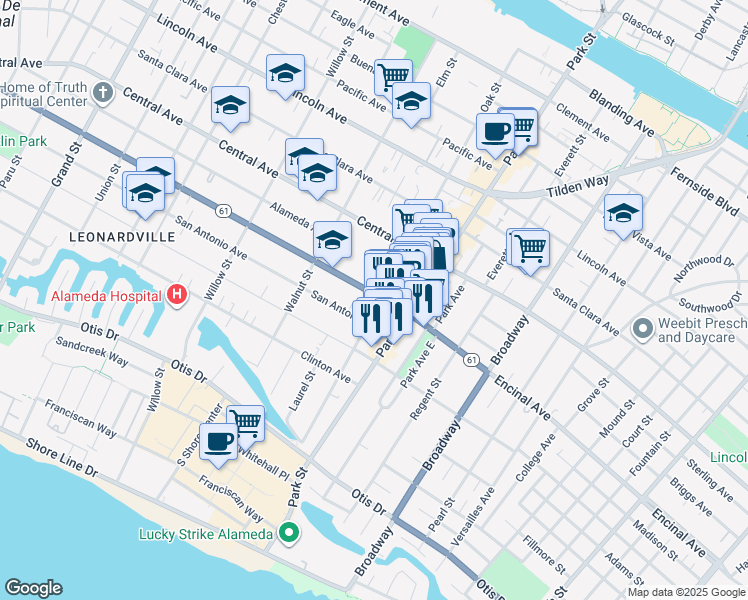Select the front school marker near Santa Clara Ave

pyautogui.click(x=317, y=175)
